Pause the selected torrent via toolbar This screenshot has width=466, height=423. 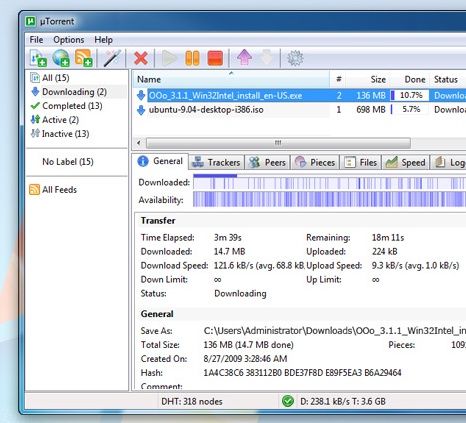(192, 58)
